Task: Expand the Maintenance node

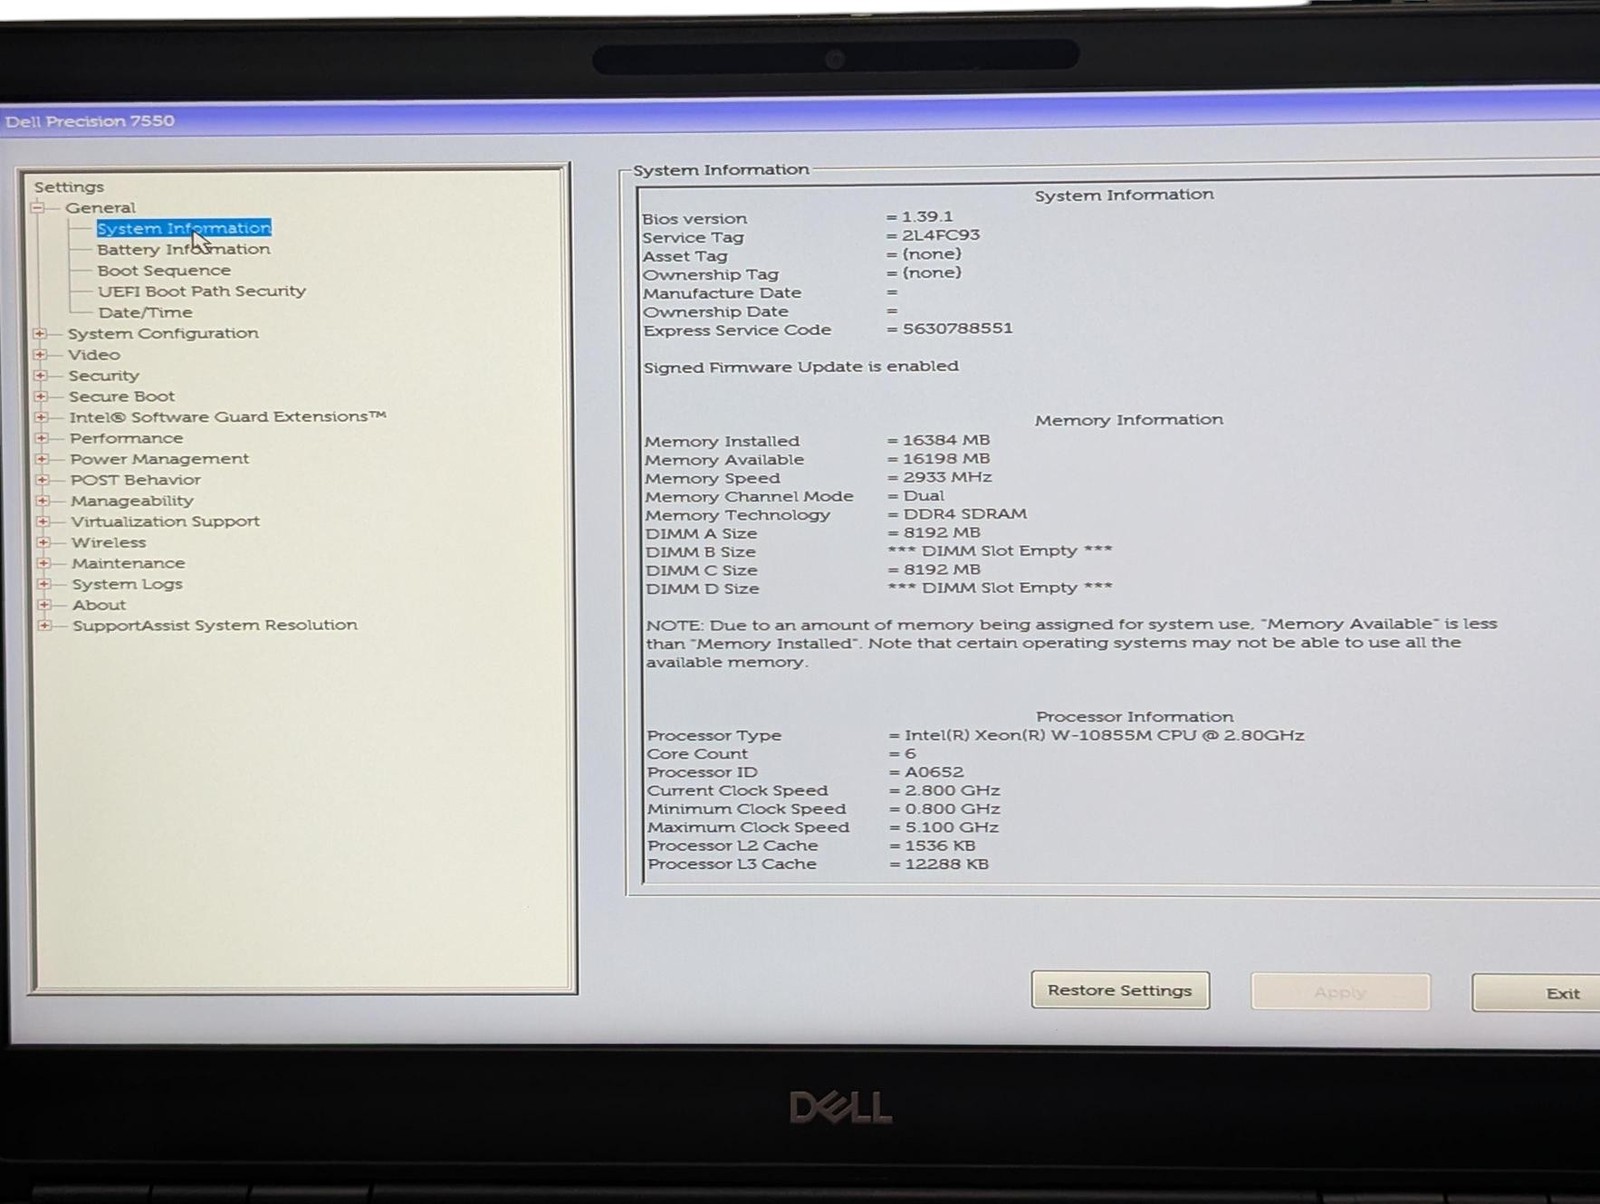Action: [44, 563]
